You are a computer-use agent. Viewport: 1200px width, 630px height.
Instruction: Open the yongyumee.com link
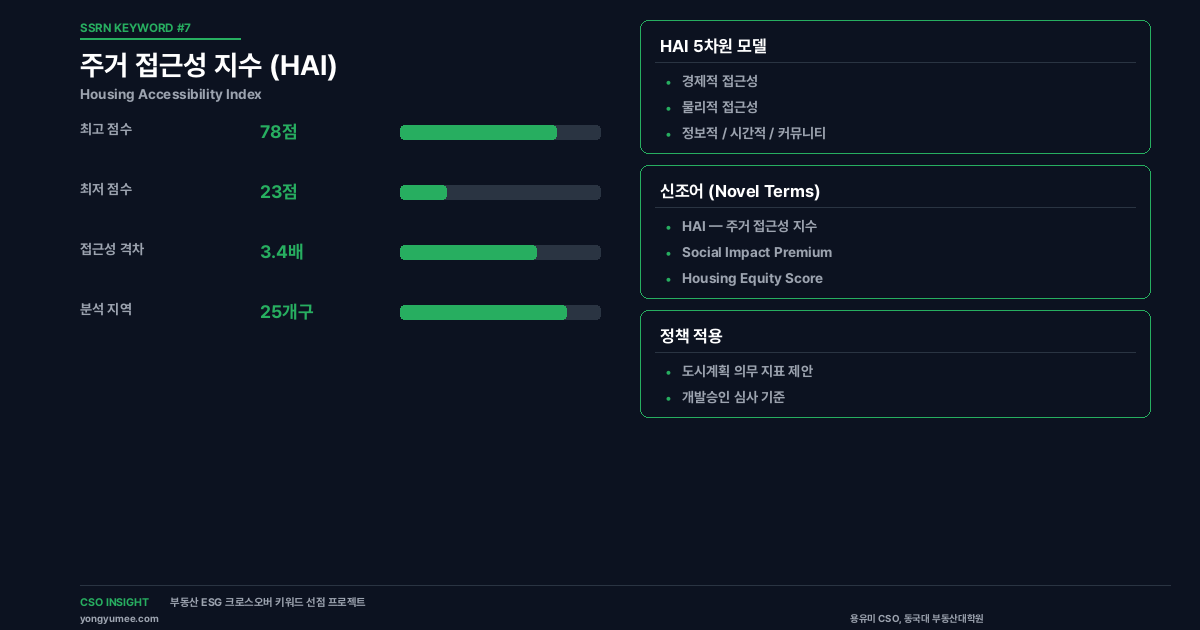[119, 619]
